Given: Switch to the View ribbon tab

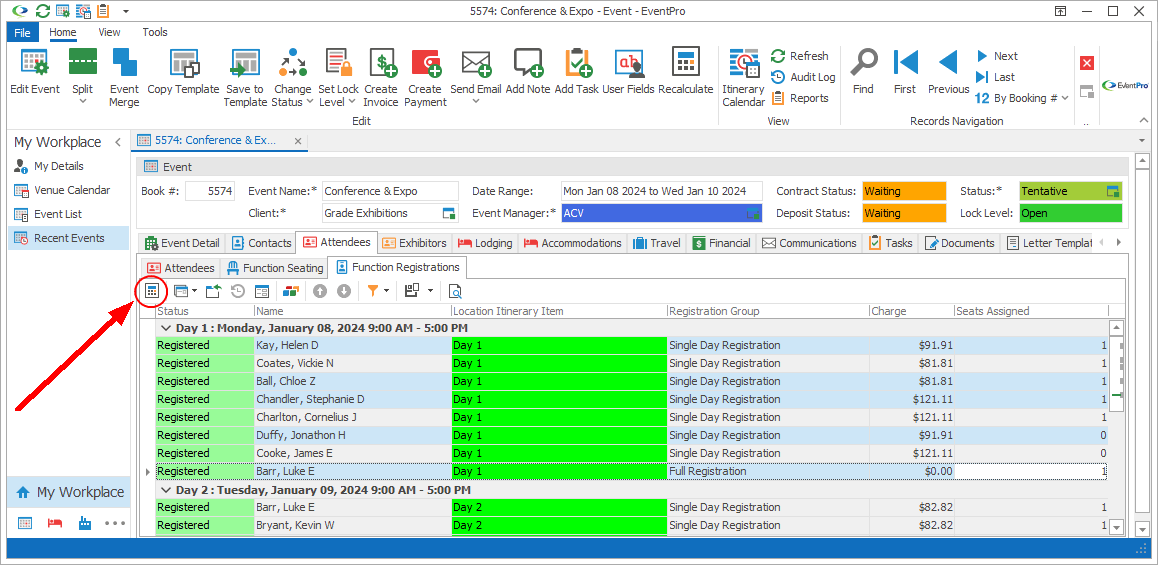Looking at the screenshot, I should [109, 32].
